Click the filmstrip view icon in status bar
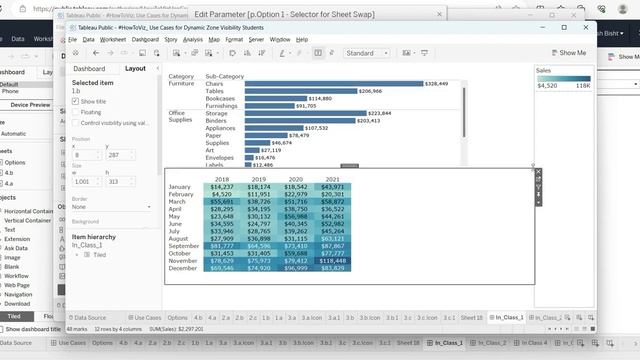Image resolution: width=640 pixels, height=360 pixels. pyautogui.click(x=584, y=329)
